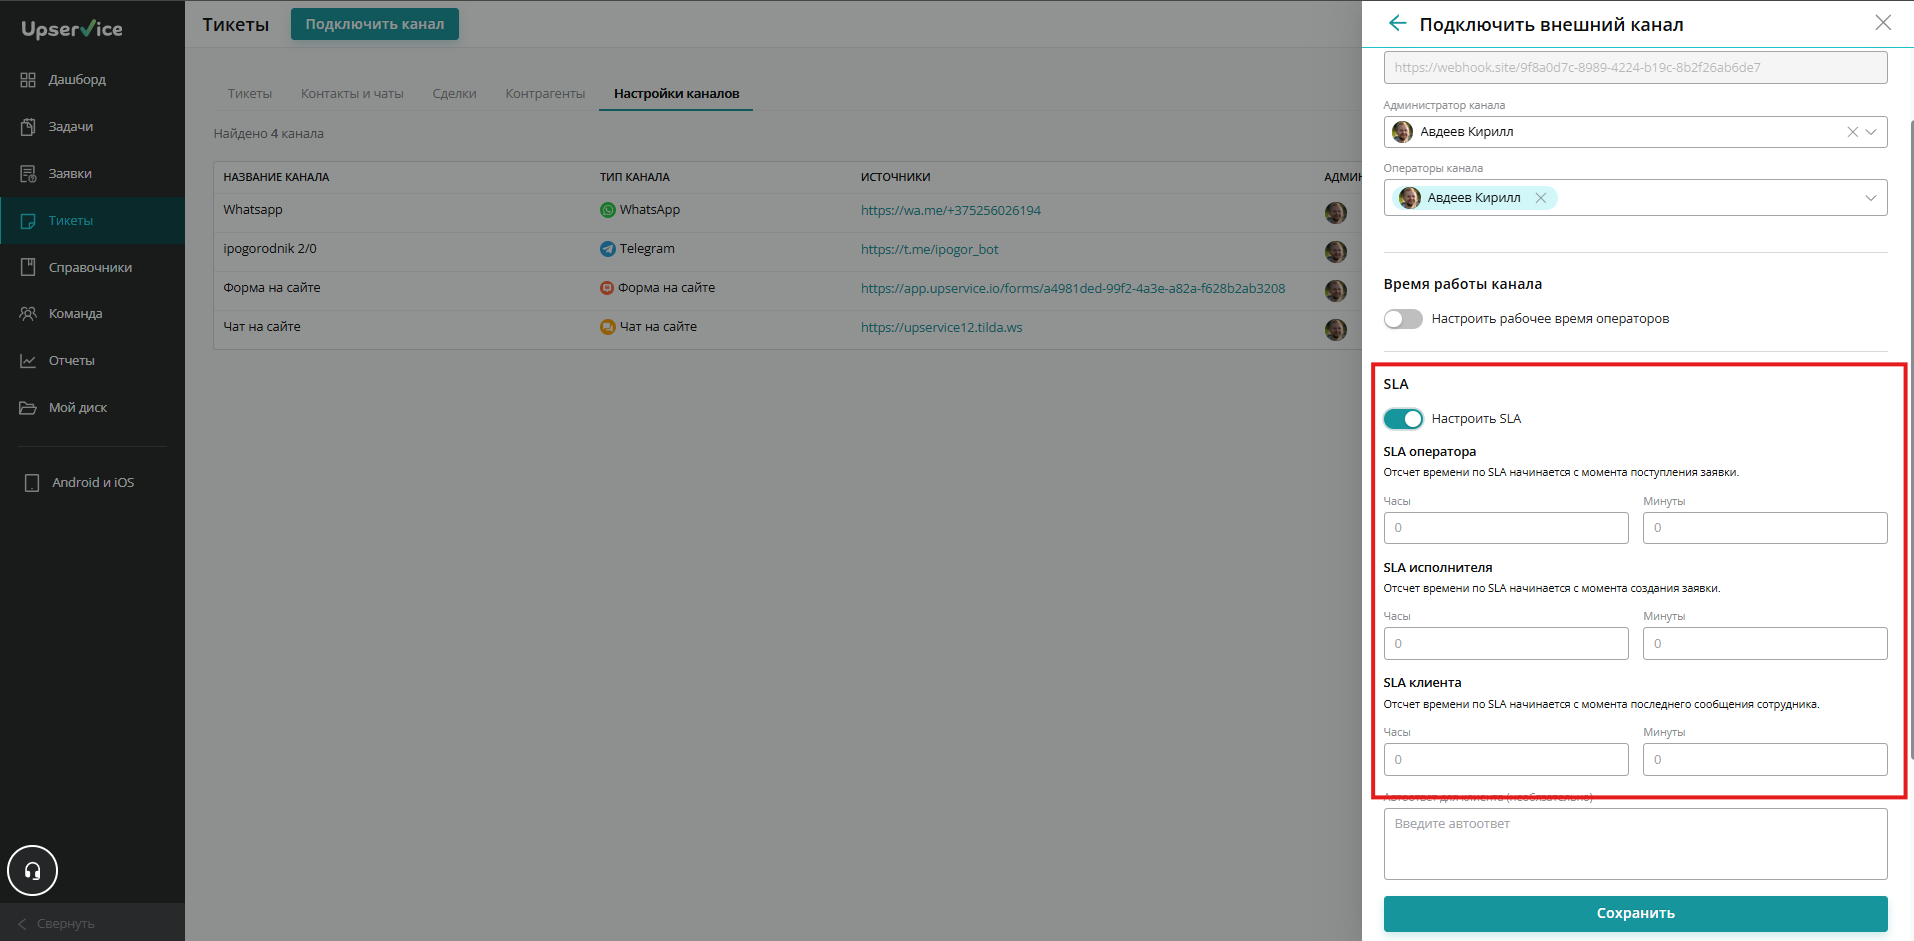Expand the Администратор канала dropdown

[x=1871, y=132]
